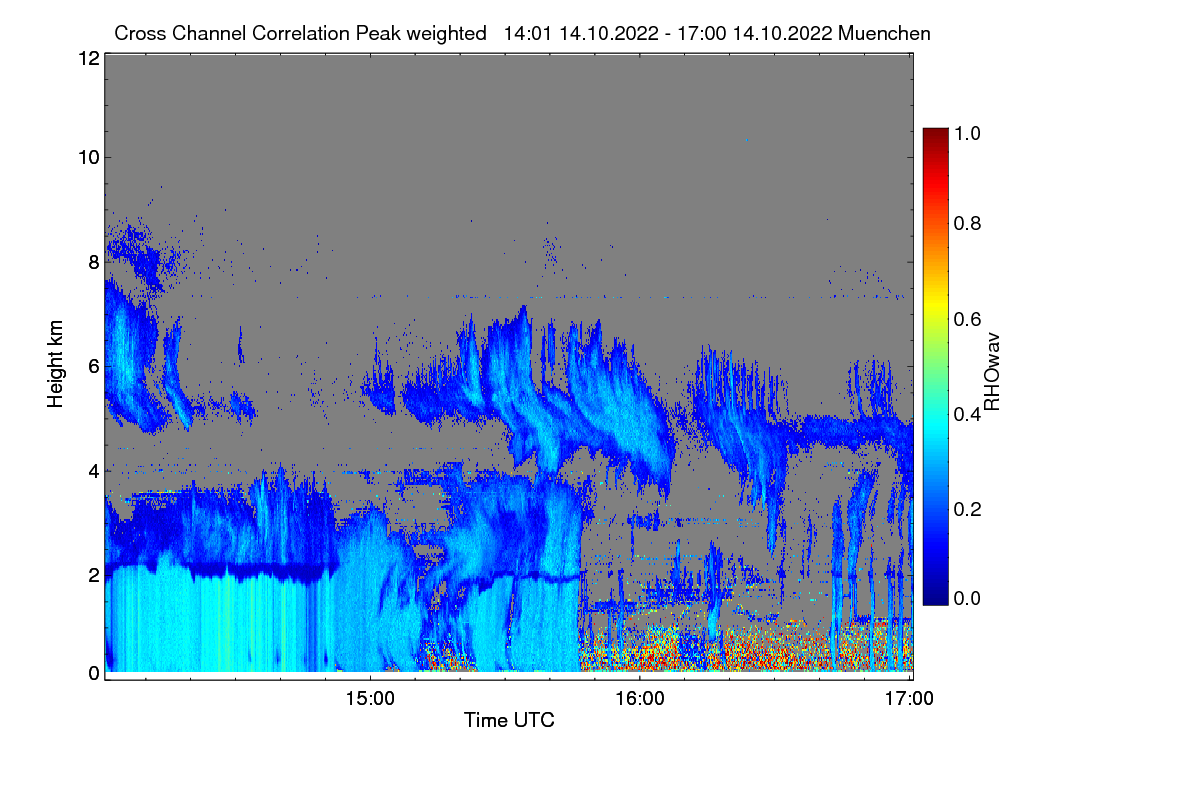The width and height of the screenshot is (1200, 800).
Task: Click the 'Height km' axis label
Action: (x=56, y=364)
